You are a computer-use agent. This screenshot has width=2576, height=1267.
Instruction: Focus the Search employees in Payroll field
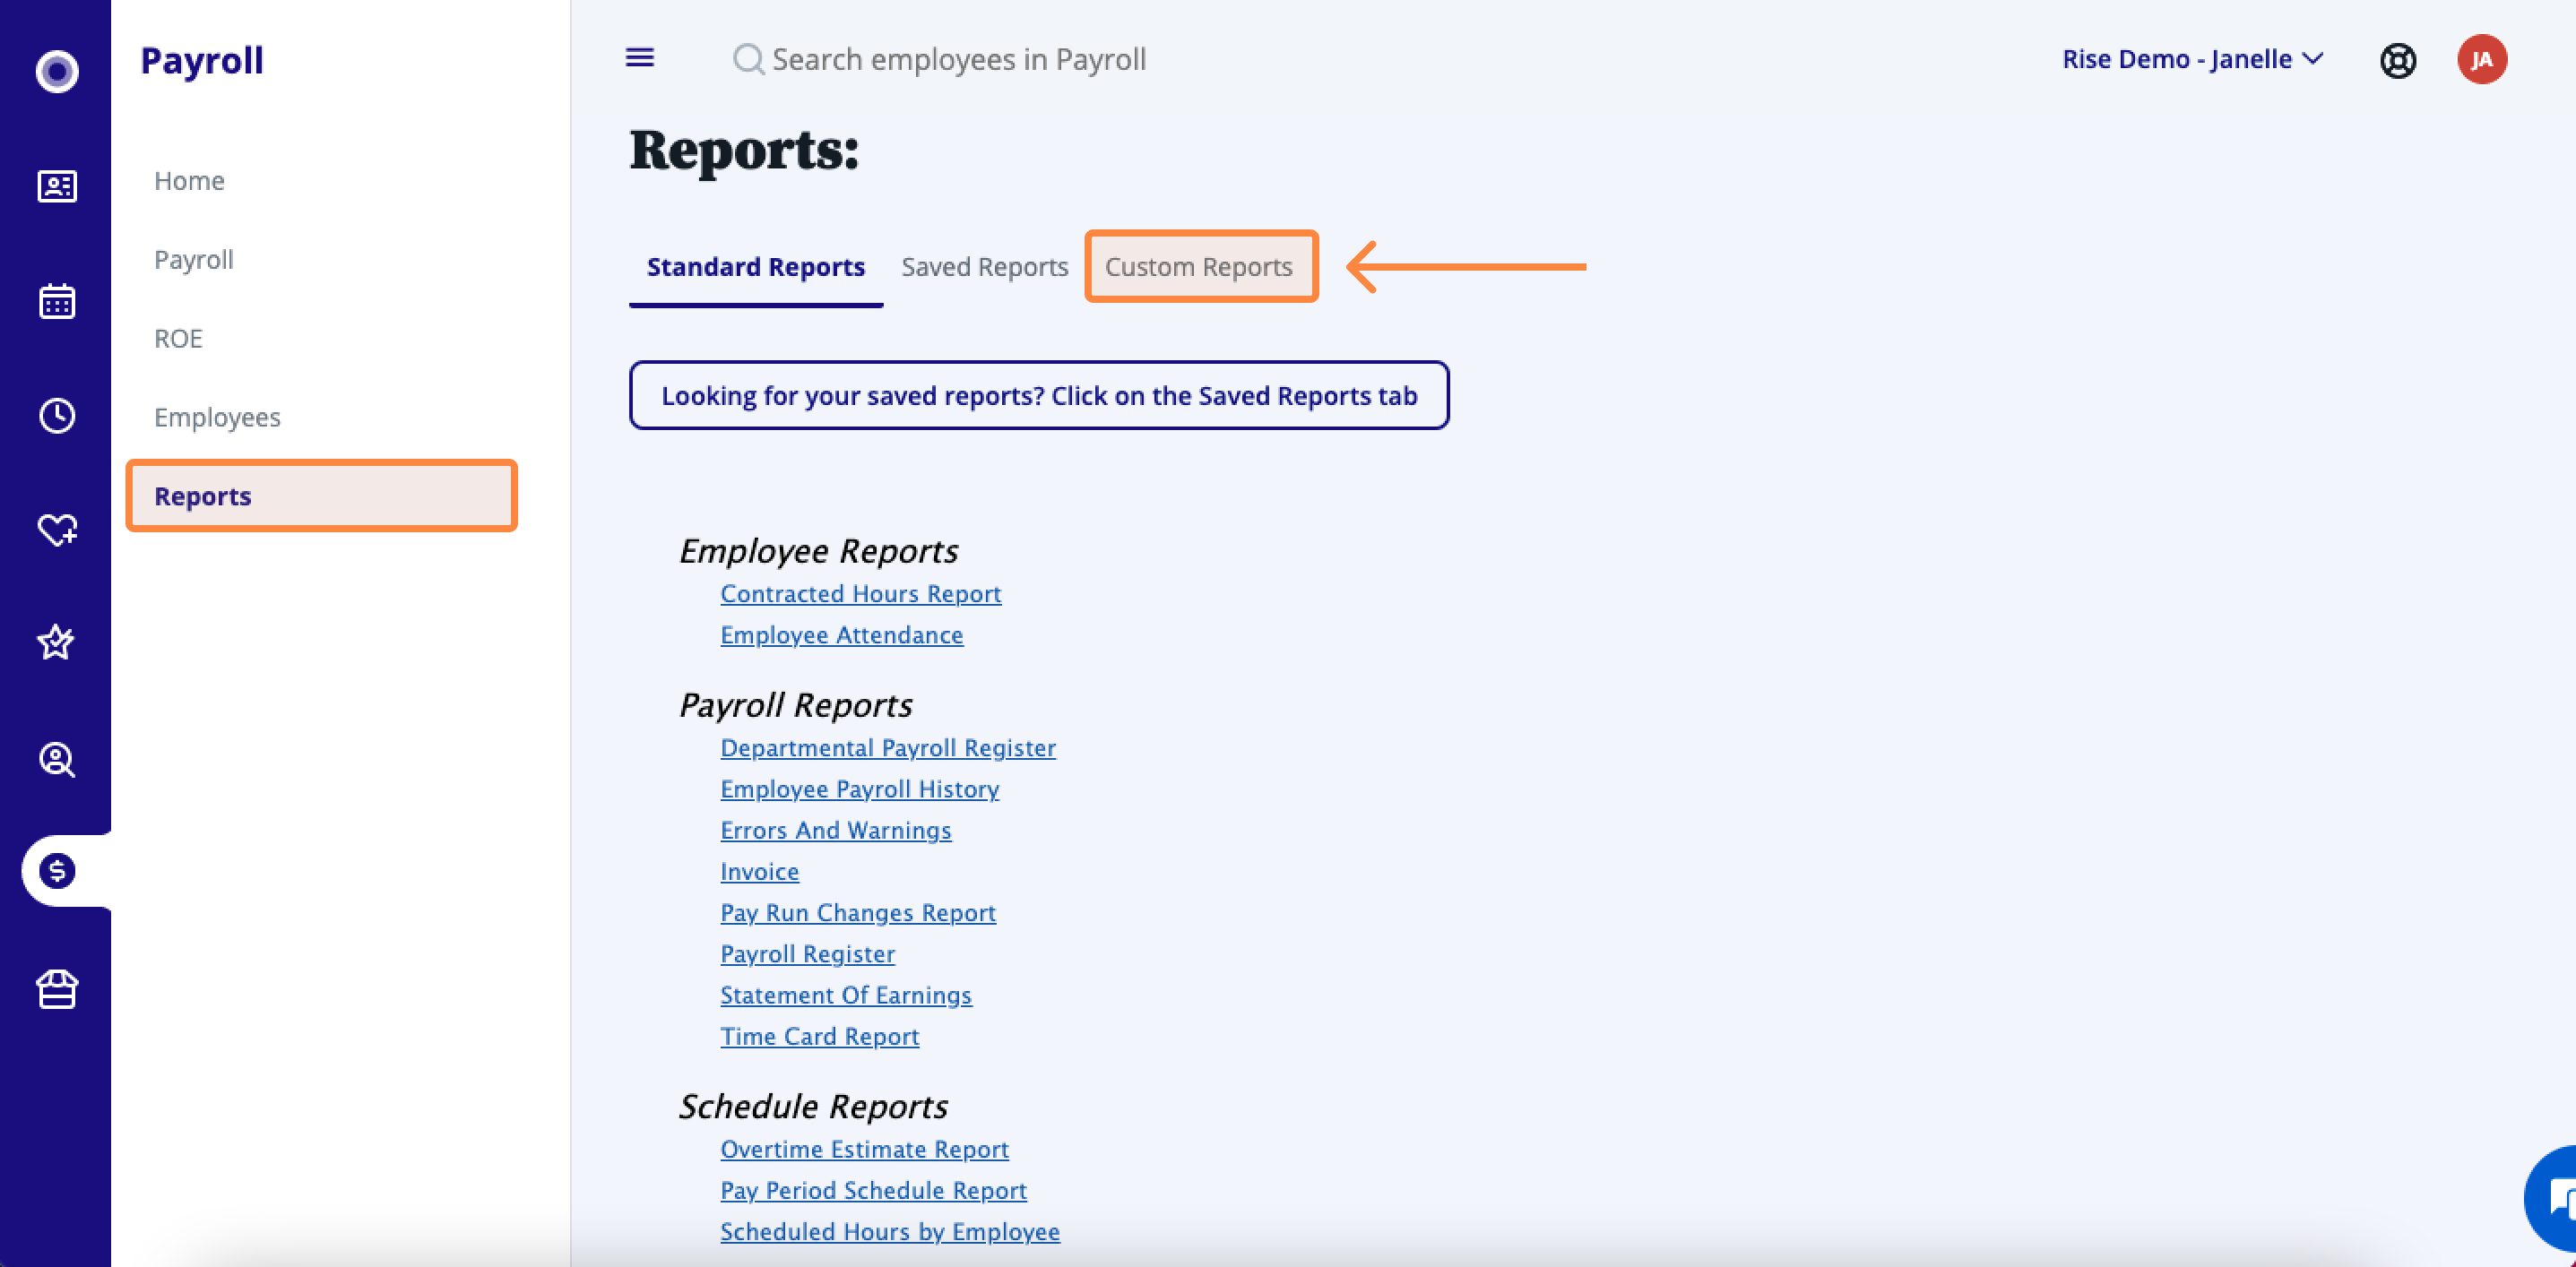click(958, 59)
